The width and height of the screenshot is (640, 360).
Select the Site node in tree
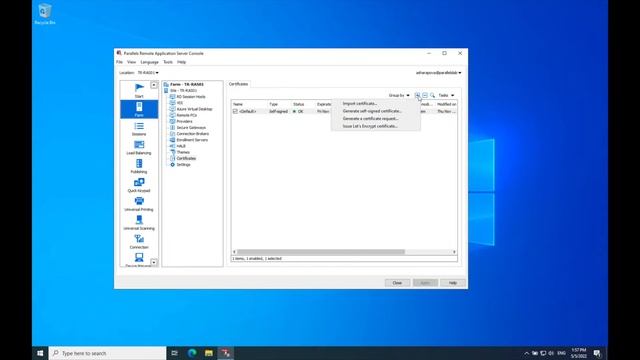click(183, 91)
